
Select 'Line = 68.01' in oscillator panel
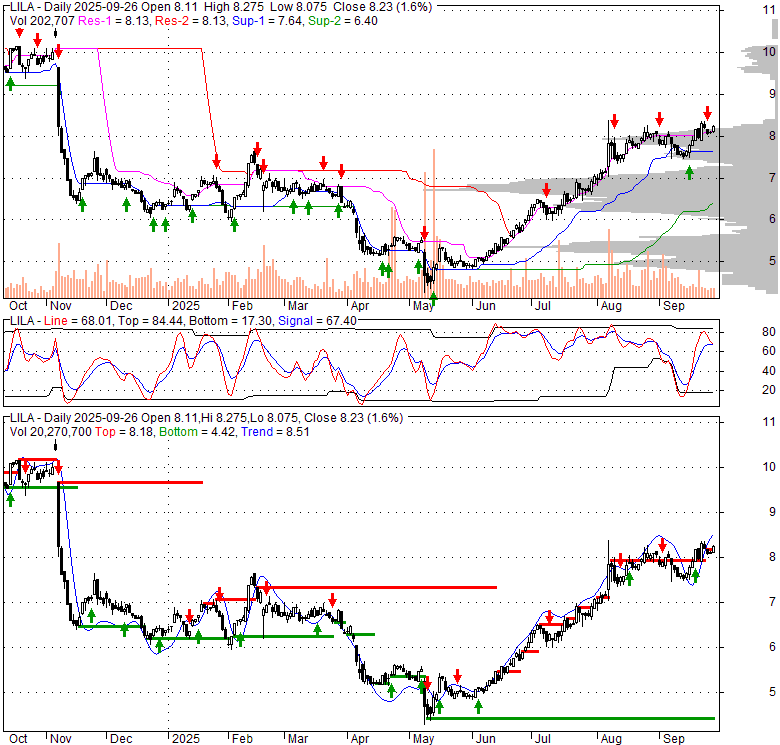[78, 321]
